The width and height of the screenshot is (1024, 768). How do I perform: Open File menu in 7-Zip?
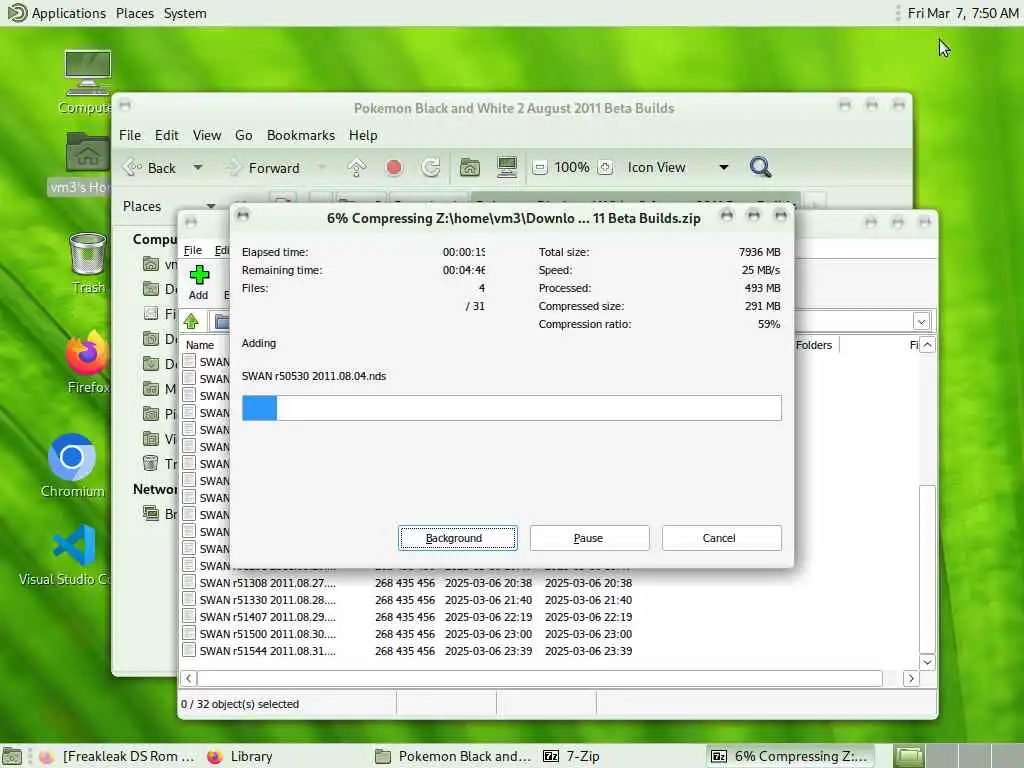tap(193, 250)
